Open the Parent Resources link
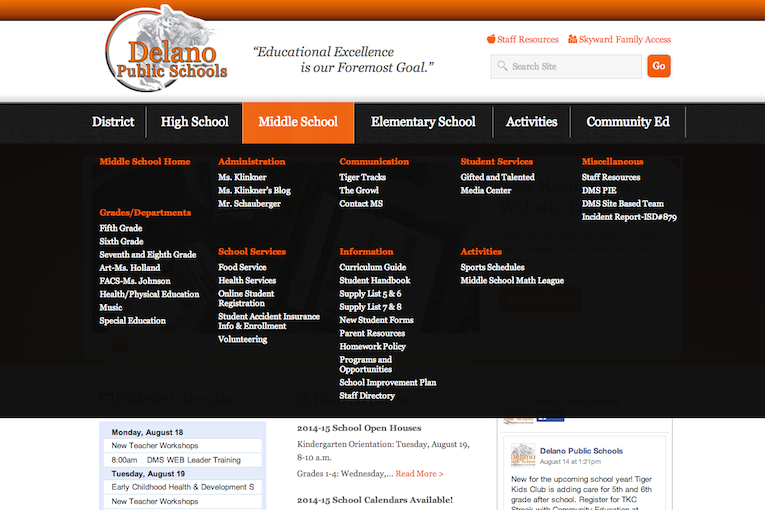The image size is (765, 510). (x=372, y=333)
